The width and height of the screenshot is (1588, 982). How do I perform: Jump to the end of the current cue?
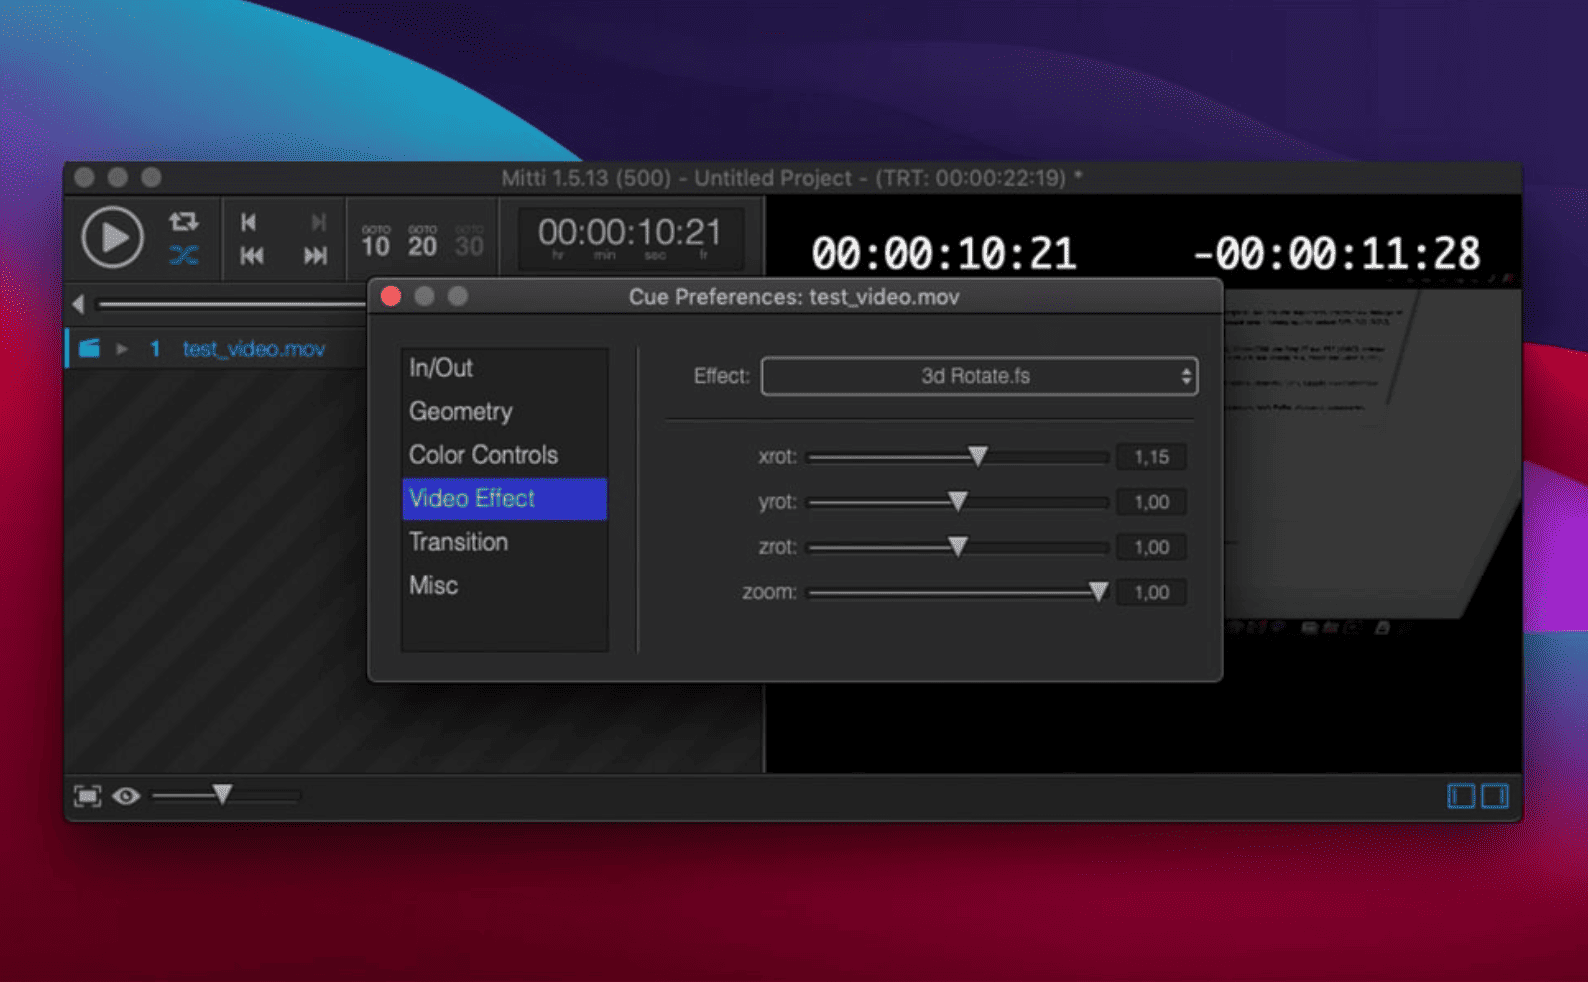coord(318,222)
